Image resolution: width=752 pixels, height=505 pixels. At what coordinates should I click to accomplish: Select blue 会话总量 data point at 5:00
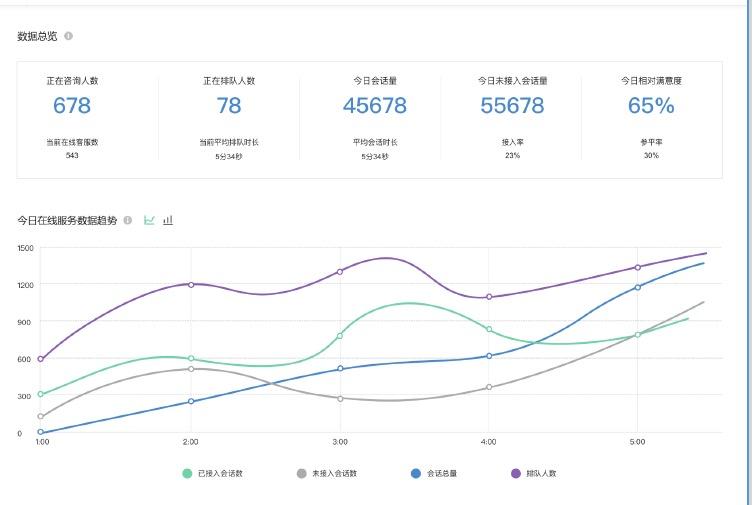coord(638,287)
